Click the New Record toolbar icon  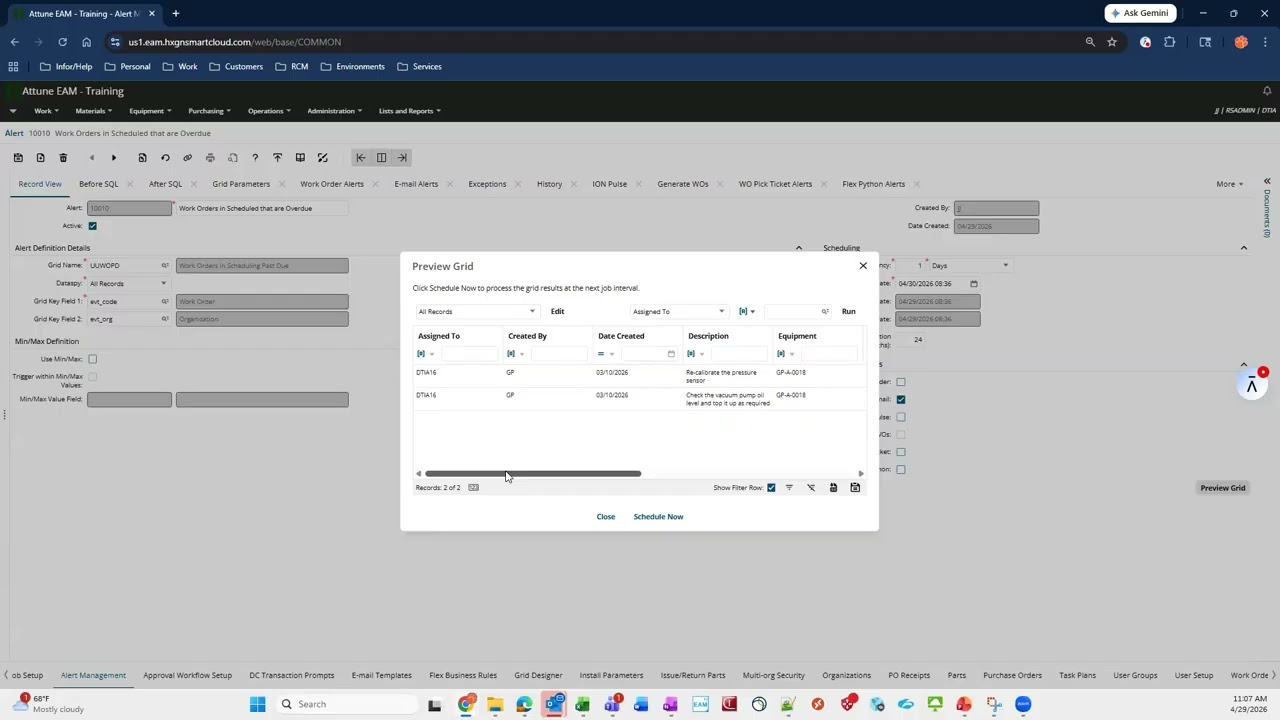[40, 158]
